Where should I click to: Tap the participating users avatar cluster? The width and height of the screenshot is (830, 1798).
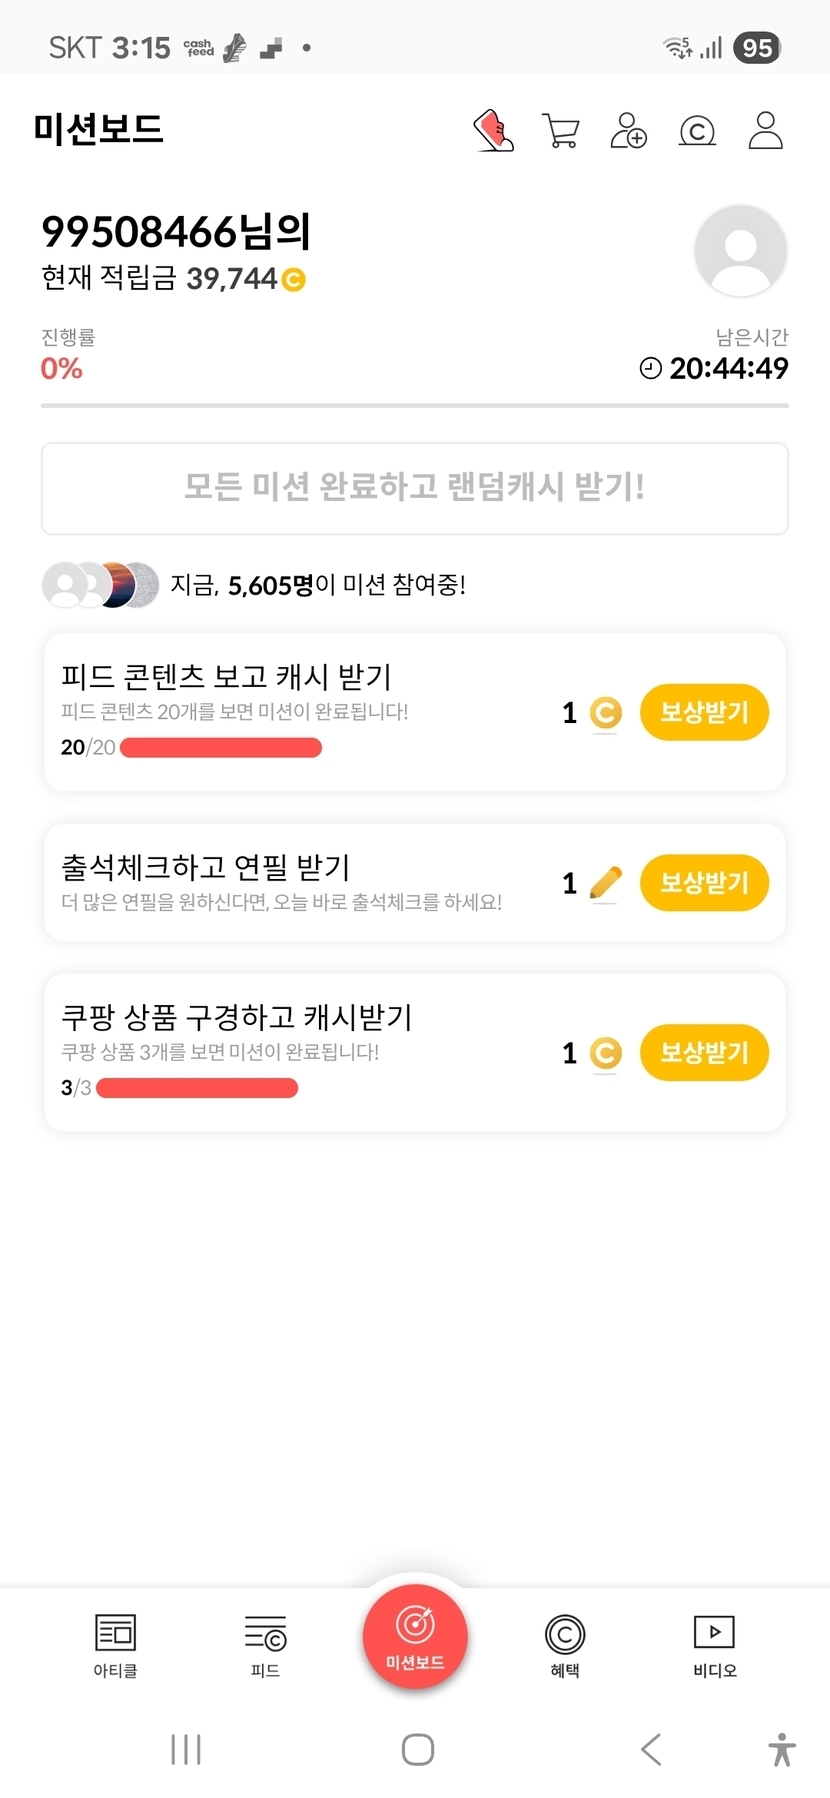point(100,585)
